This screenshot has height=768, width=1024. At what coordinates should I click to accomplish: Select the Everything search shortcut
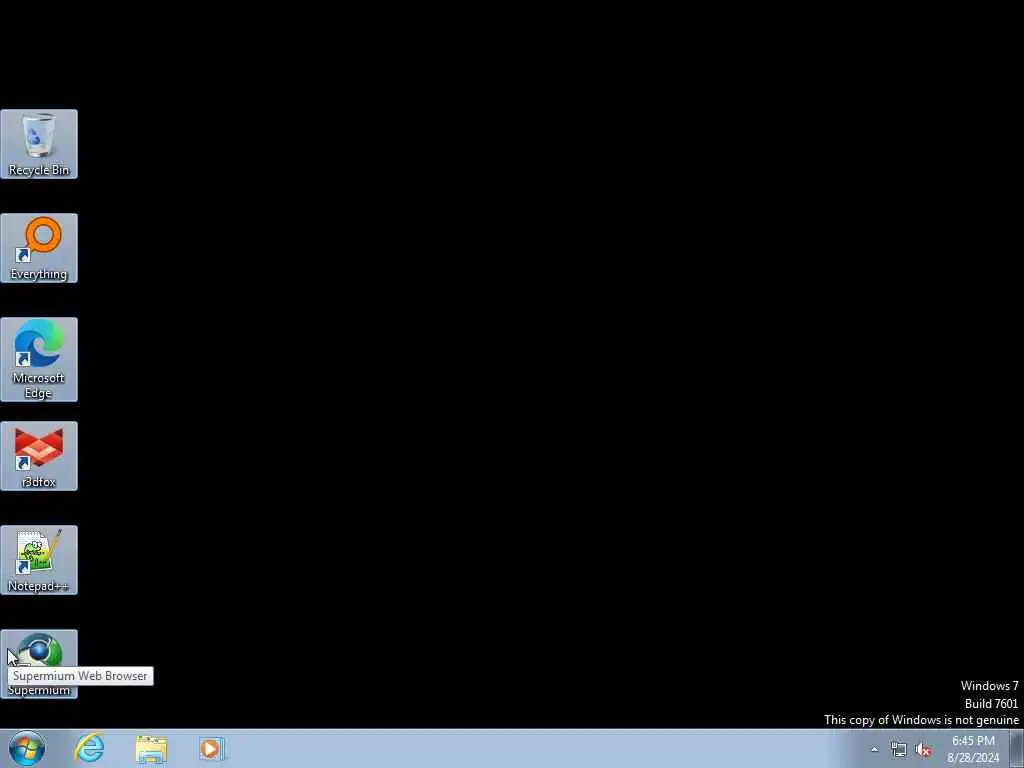[39, 248]
